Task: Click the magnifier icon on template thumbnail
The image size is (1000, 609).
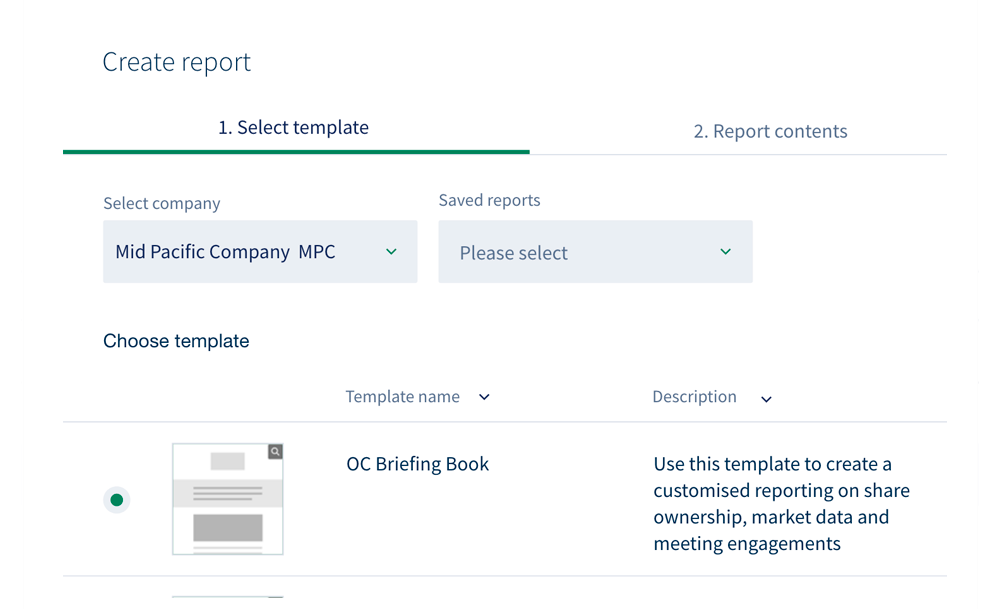Action: pos(275,452)
